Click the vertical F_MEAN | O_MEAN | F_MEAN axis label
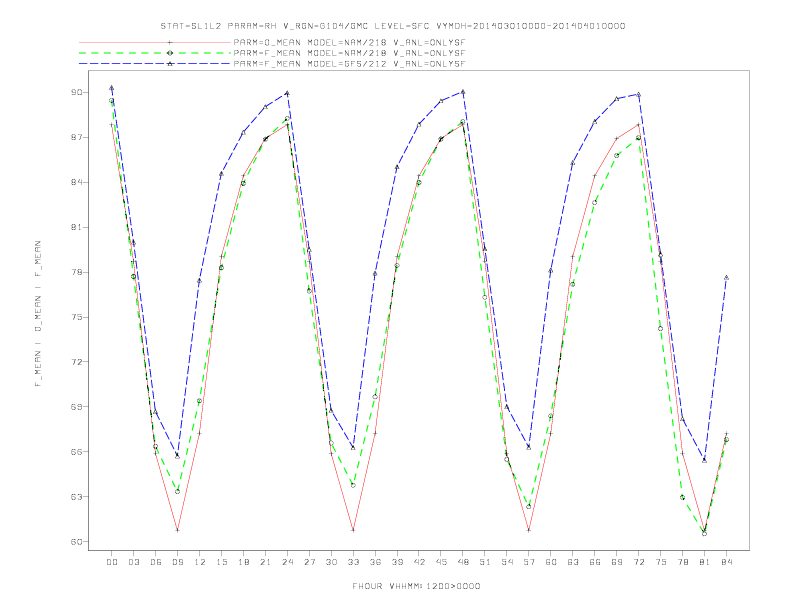The width and height of the screenshot is (792, 612). click(38, 314)
